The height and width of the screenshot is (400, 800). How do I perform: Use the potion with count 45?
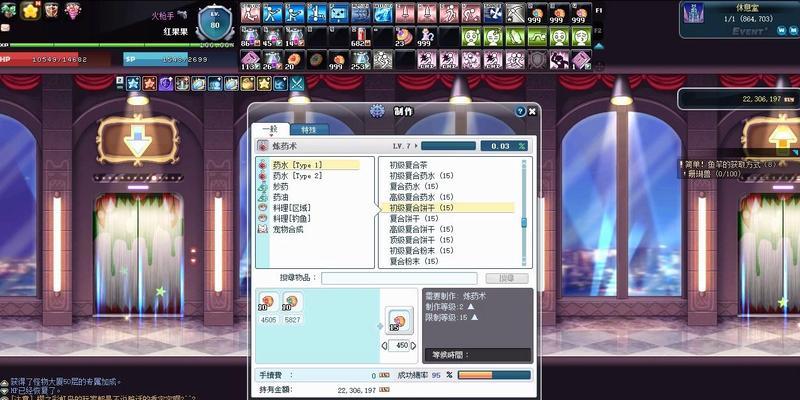coord(272,37)
